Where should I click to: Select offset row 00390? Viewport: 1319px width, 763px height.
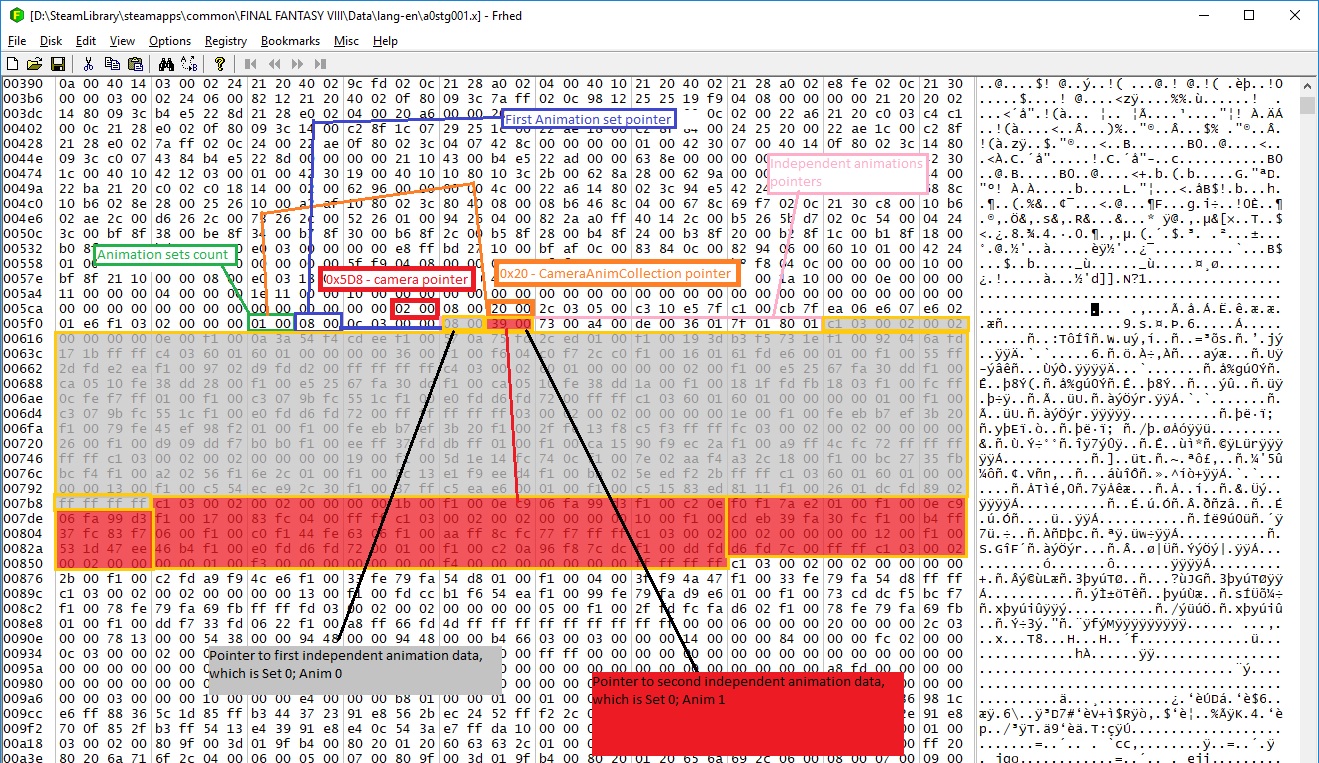(23, 83)
